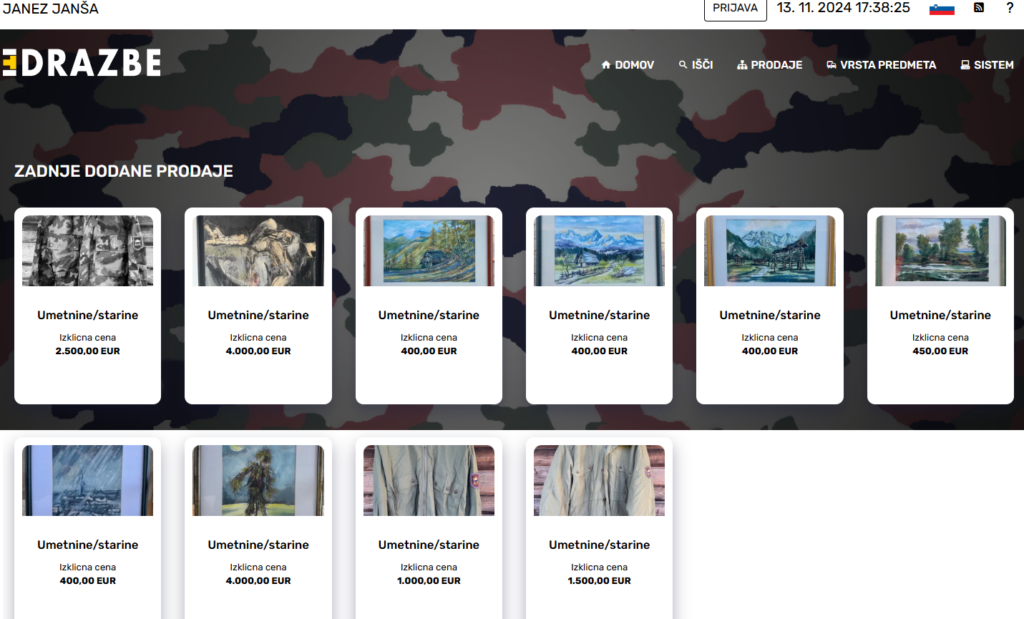Click the 450,00 EUR price text

940,351
